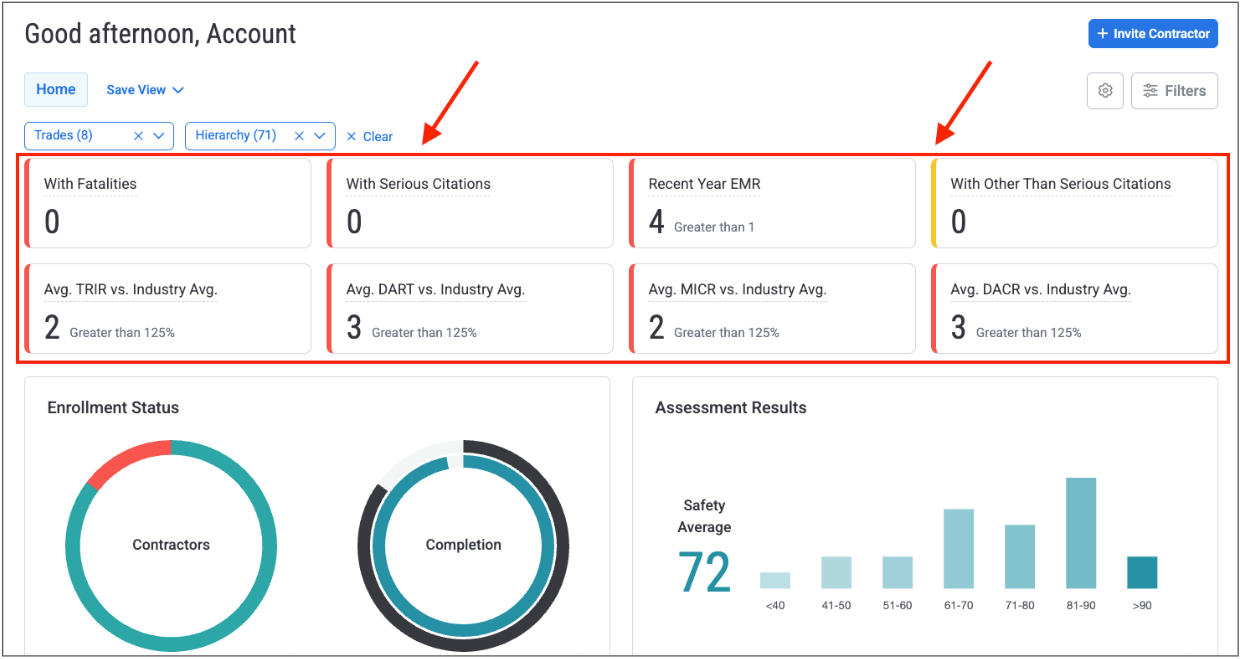Screen dimensions: 1241x659
Task: Switch to the Home tab
Action: (56, 90)
